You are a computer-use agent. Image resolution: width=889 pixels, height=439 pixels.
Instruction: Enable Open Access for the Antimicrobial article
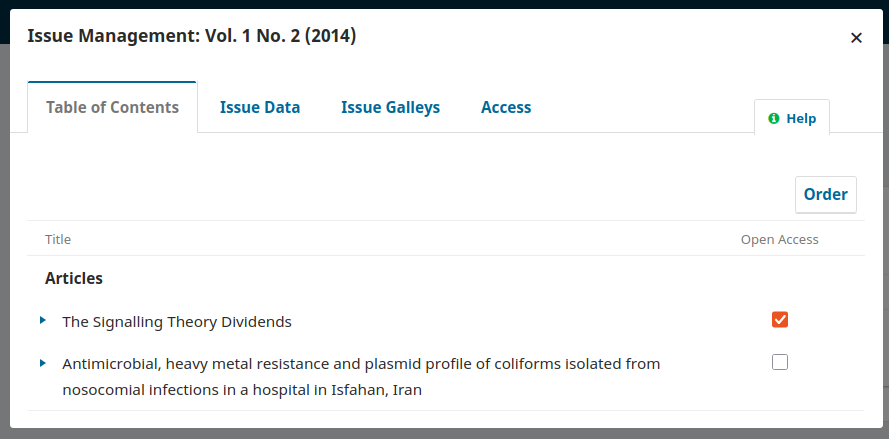click(780, 362)
